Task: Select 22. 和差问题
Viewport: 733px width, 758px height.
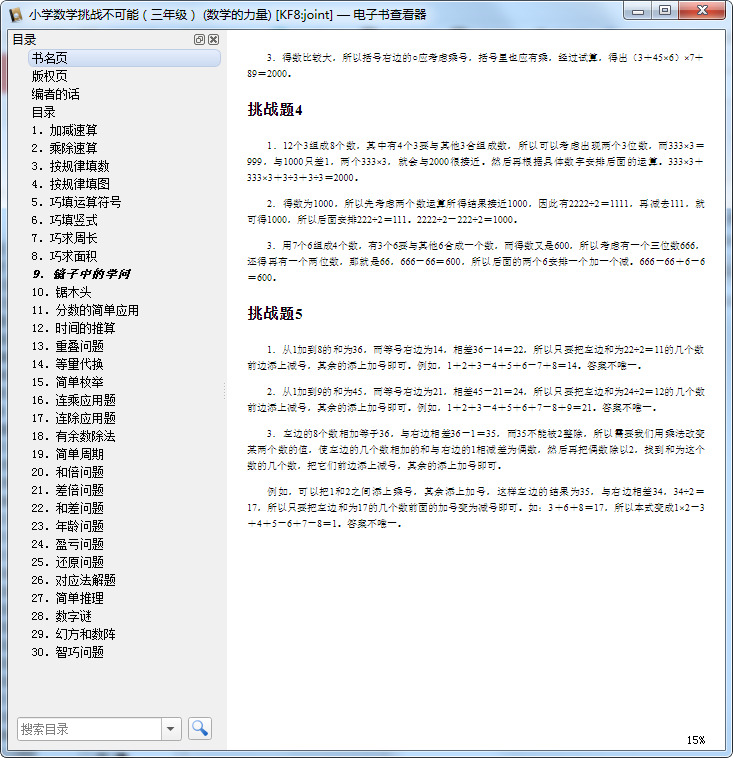Action: [x=68, y=508]
